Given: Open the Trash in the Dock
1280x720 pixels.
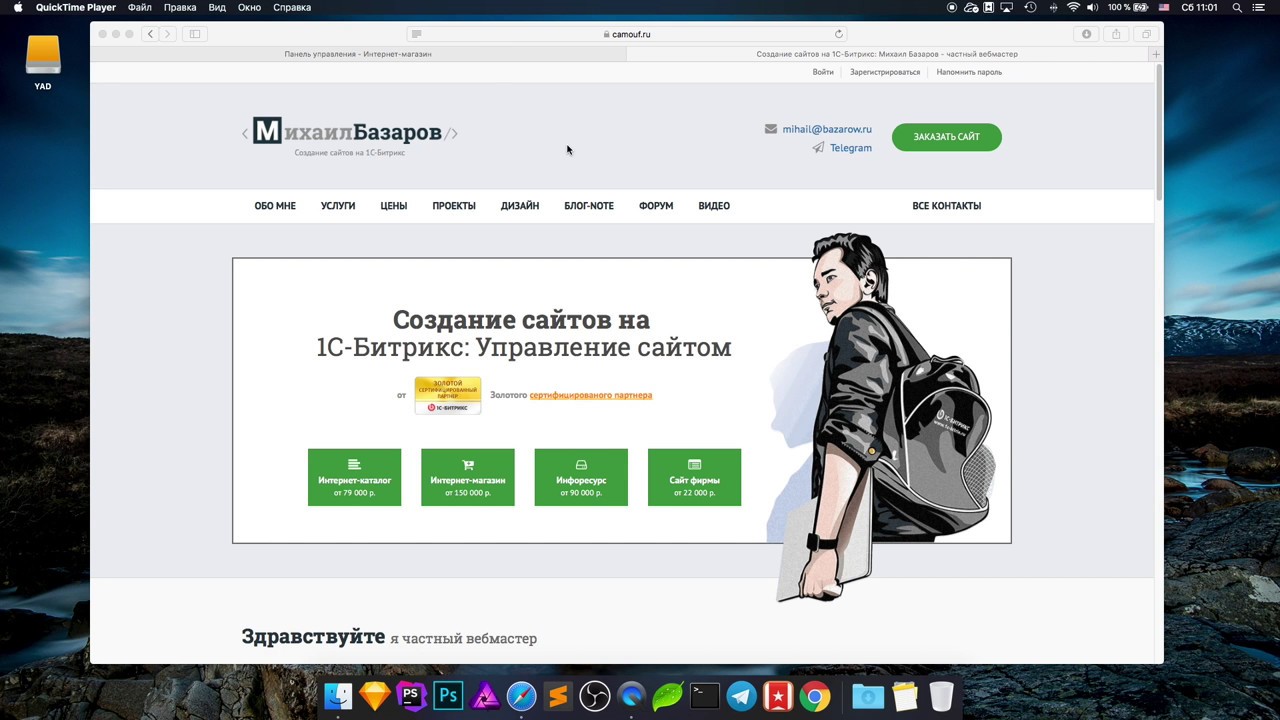Looking at the screenshot, I should (941, 696).
